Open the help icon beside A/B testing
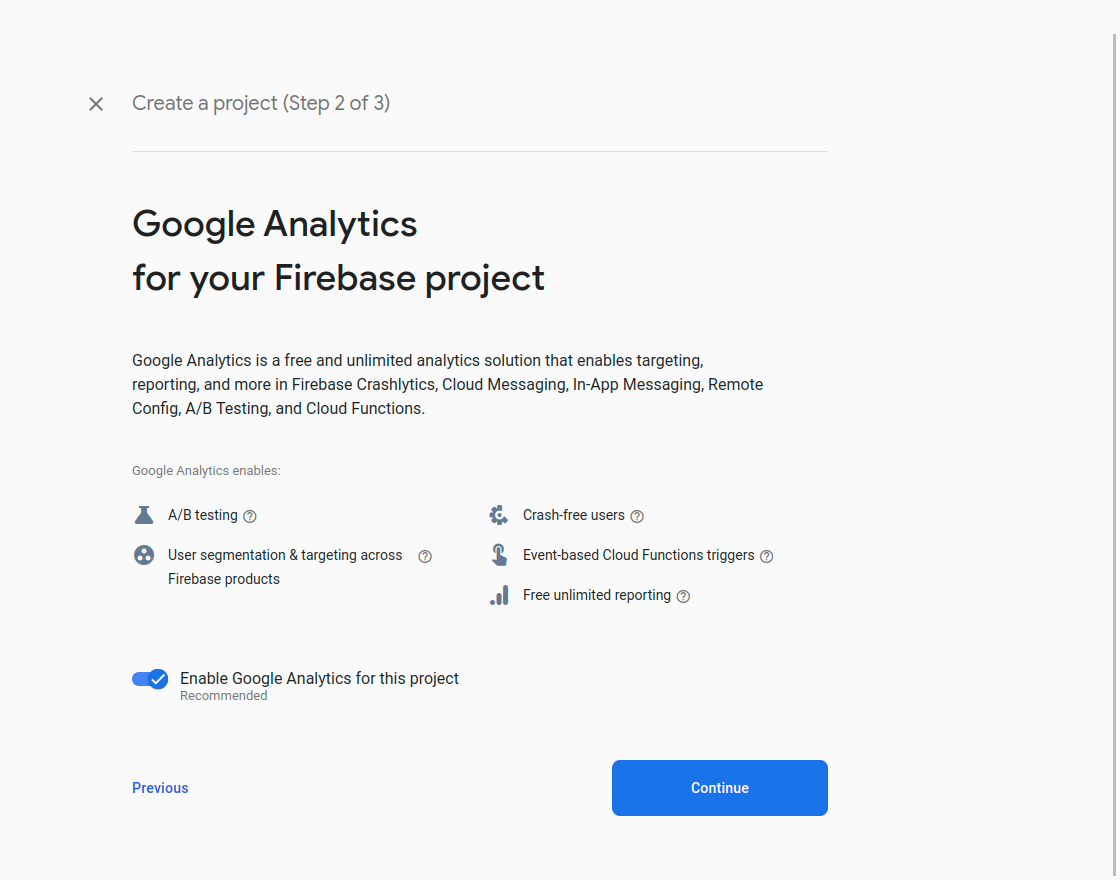The width and height of the screenshot is (1120, 880). click(x=249, y=516)
